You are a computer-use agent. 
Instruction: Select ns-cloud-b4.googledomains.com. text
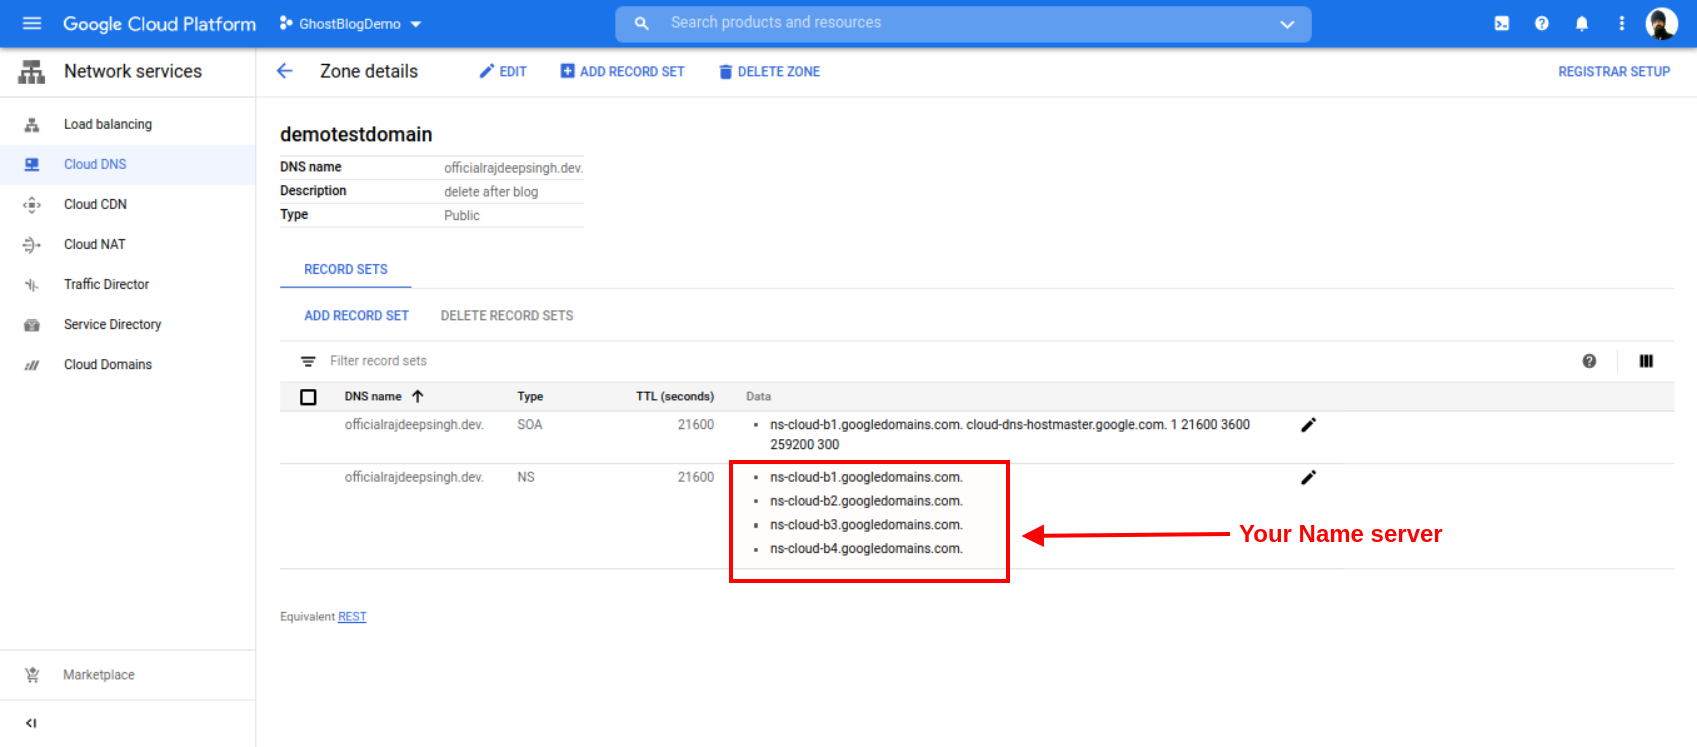tap(866, 549)
